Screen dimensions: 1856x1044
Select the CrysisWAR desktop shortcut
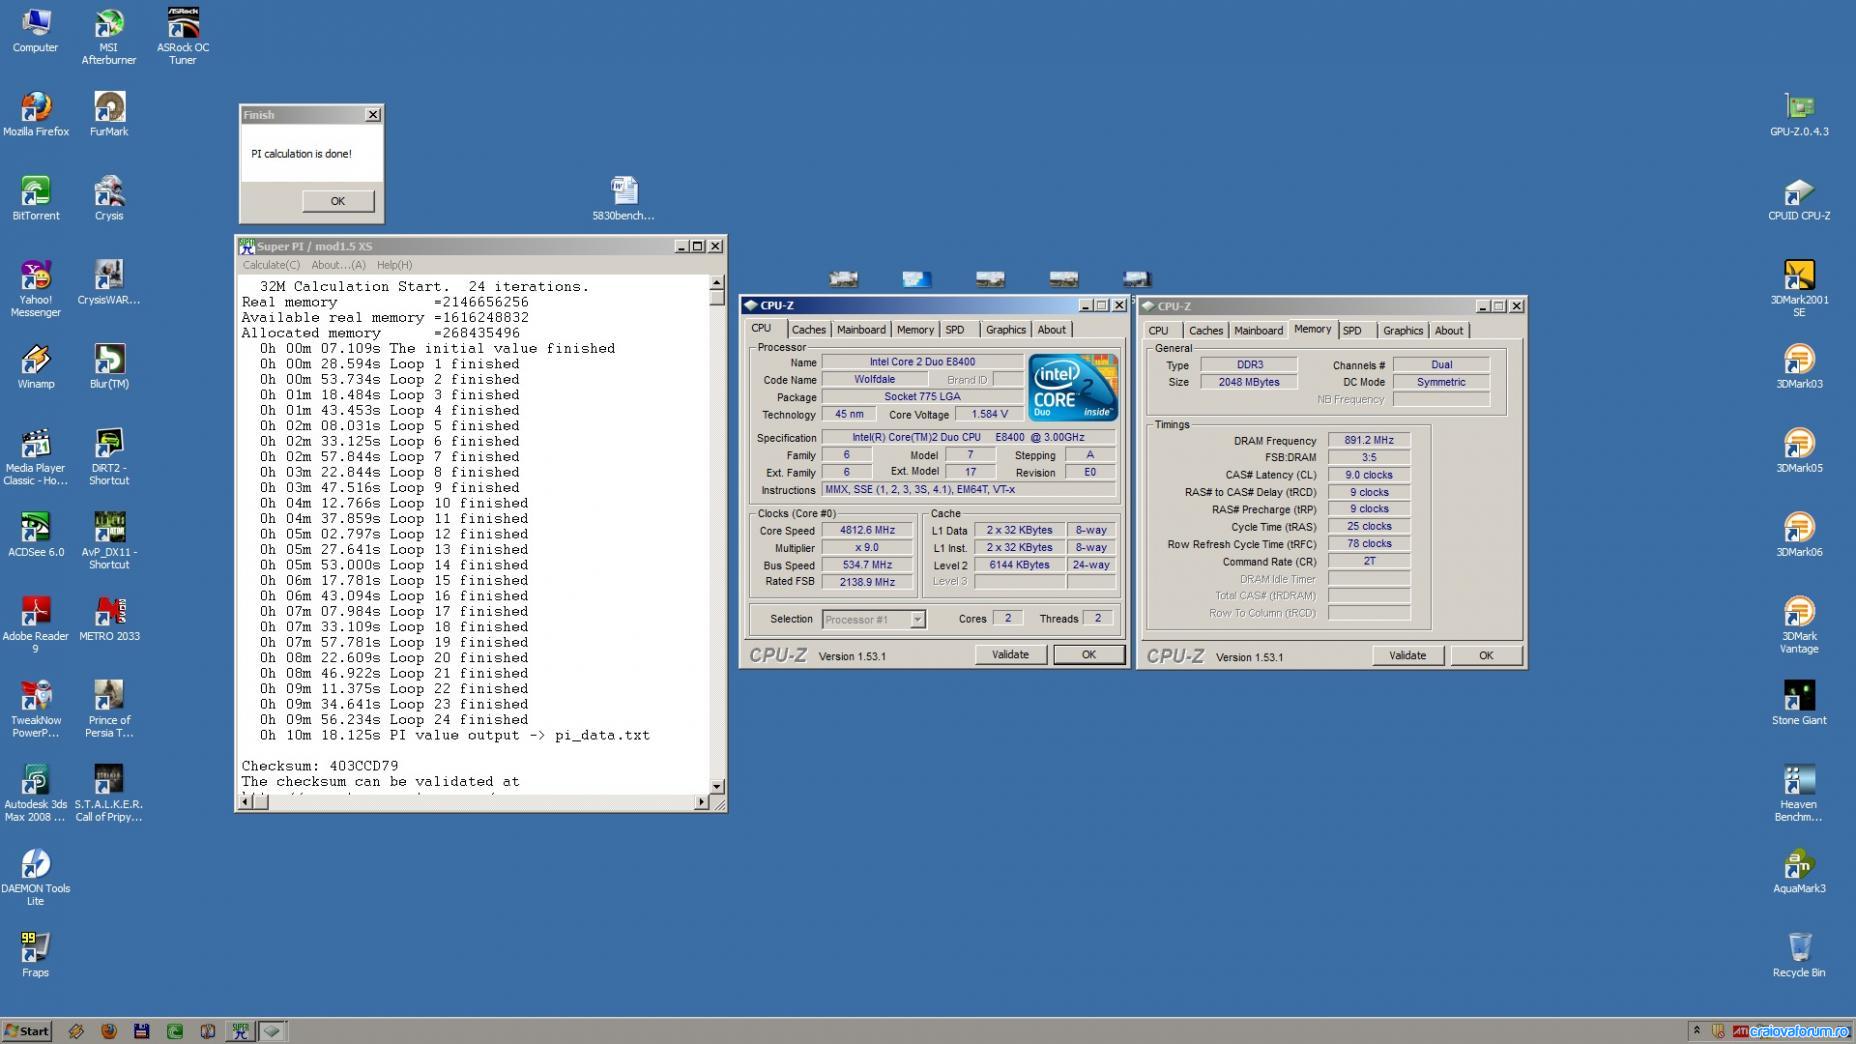coord(109,282)
